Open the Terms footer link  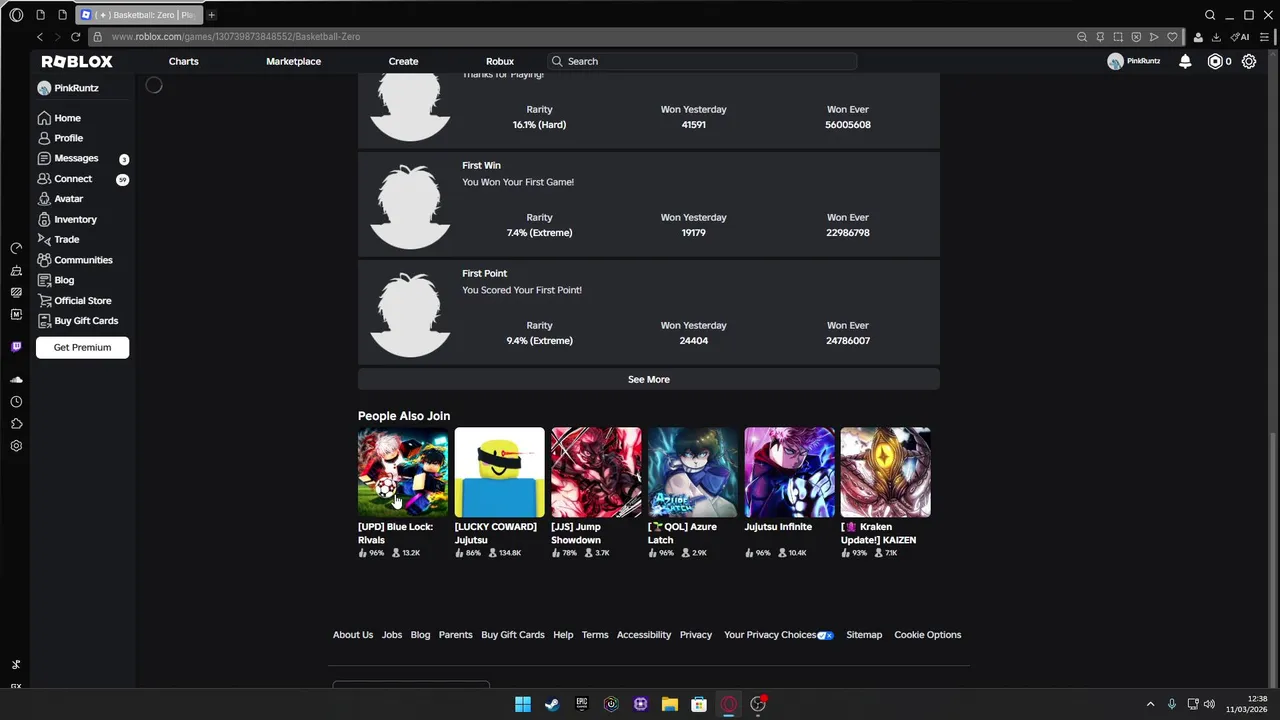pyautogui.click(x=595, y=635)
